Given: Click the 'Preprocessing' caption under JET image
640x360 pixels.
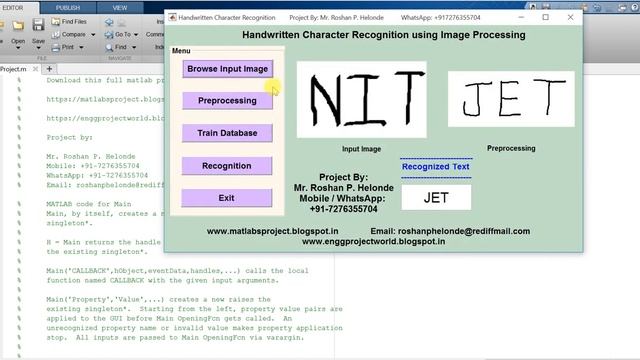Looking at the screenshot, I should pos(511,148).
